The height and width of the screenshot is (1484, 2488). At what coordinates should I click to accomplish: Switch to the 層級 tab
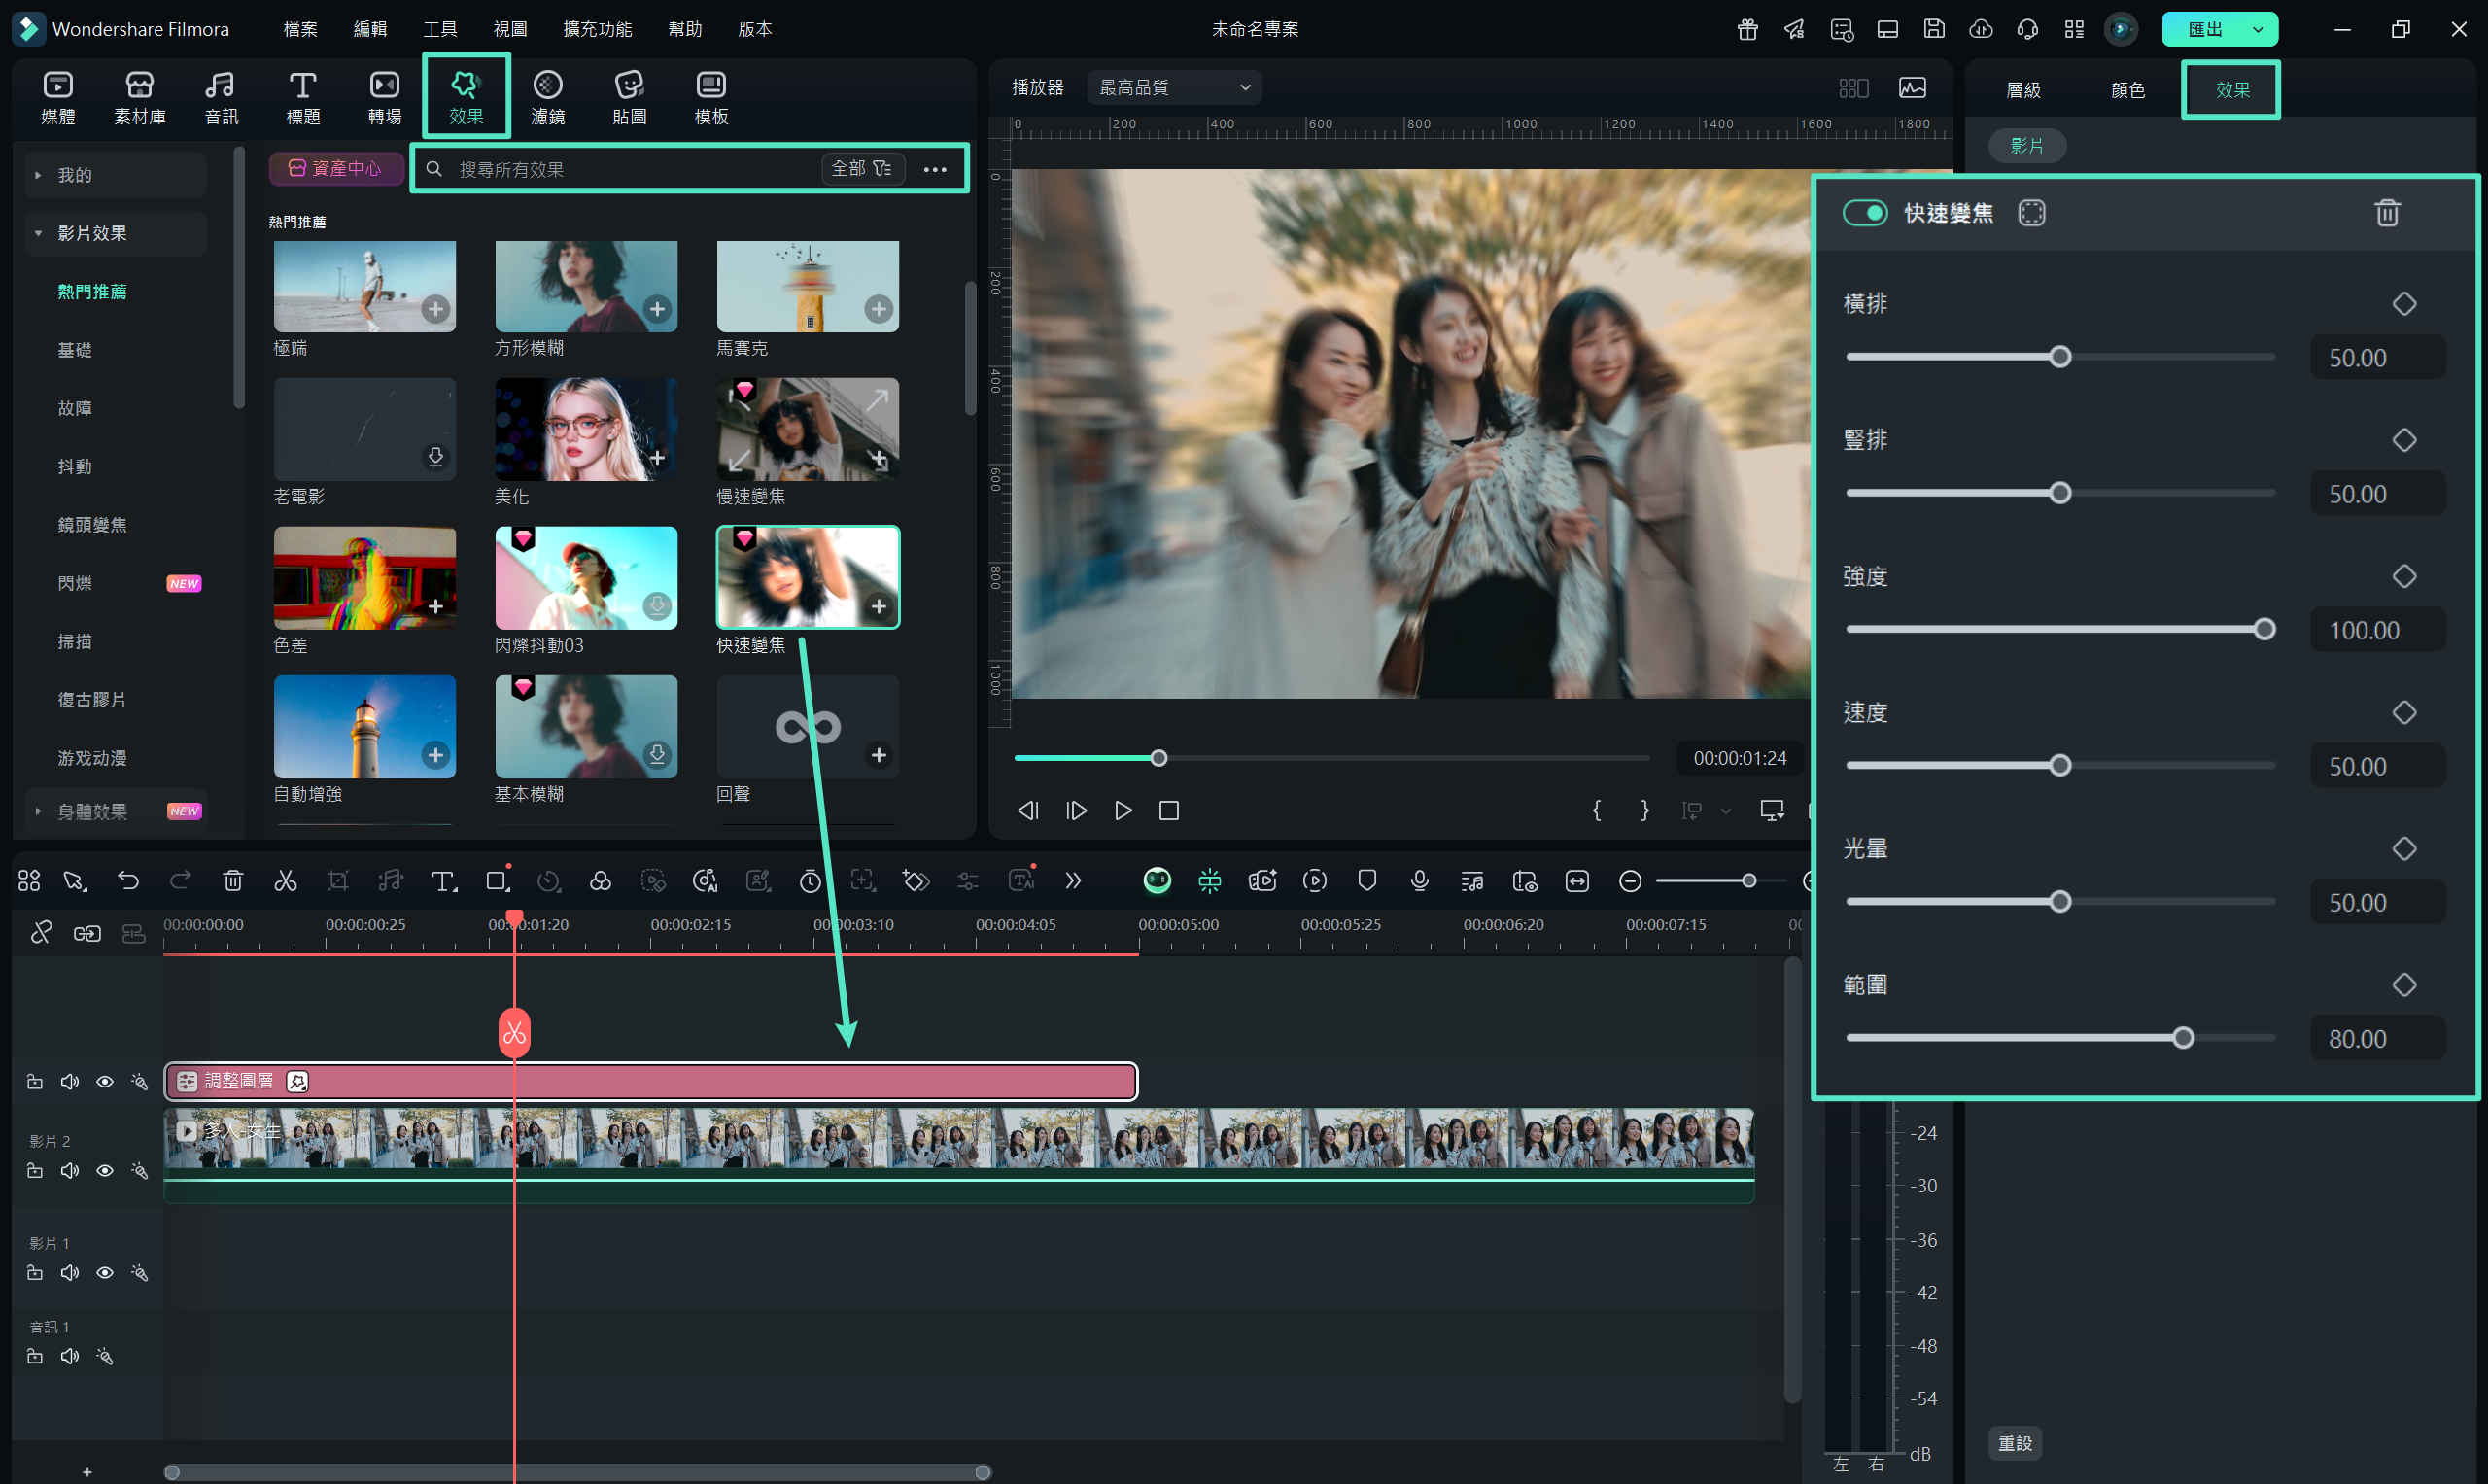pos(2023,90)
